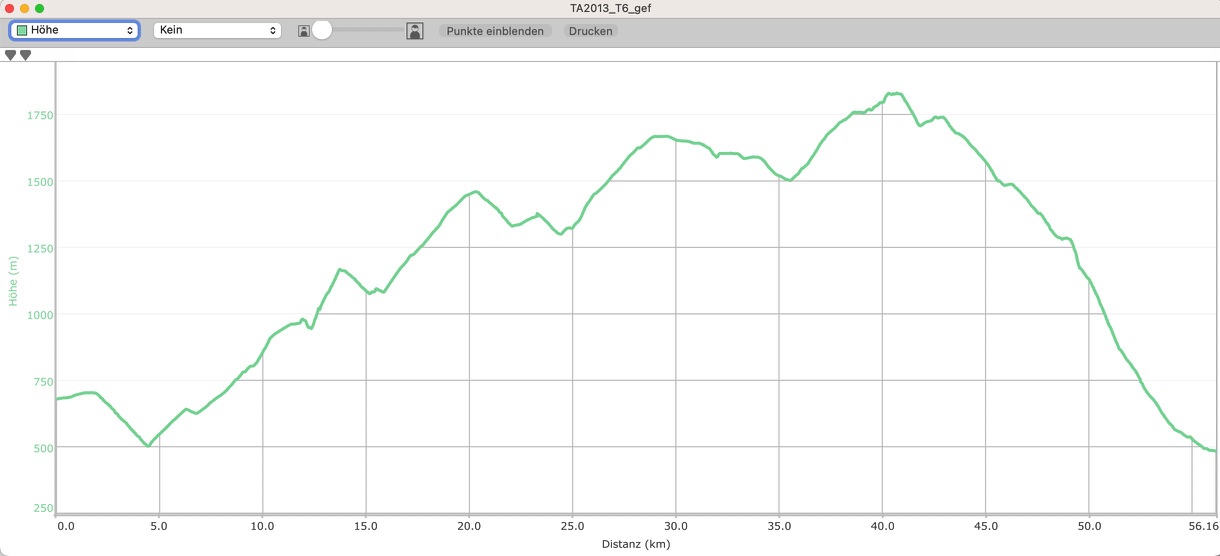This screenshot has height=556, width=1220.
Task: Click the 40.0 distance axis label
Action: click(x=882, y=525)
